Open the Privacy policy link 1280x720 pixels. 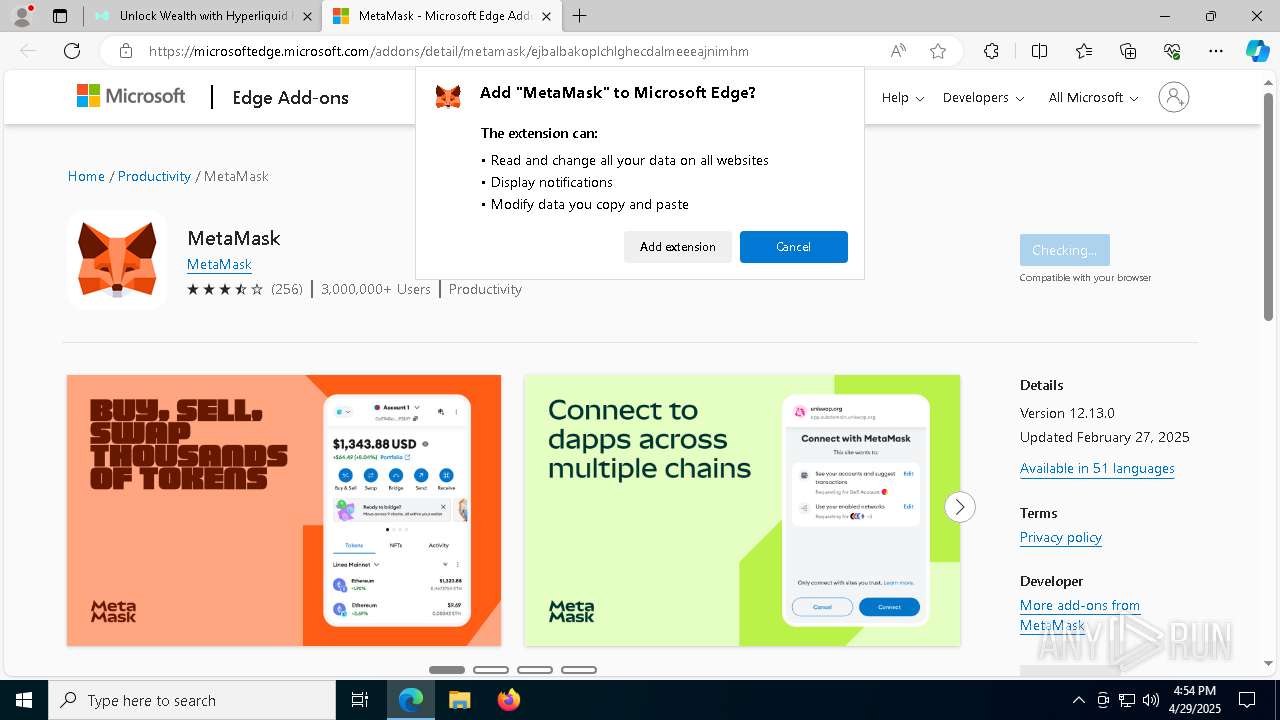1061,537
